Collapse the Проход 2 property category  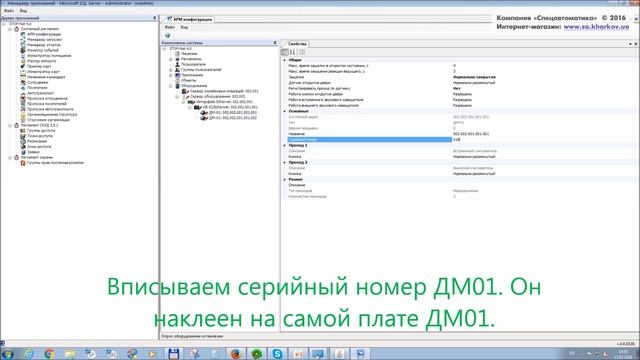tap(284, 162)
